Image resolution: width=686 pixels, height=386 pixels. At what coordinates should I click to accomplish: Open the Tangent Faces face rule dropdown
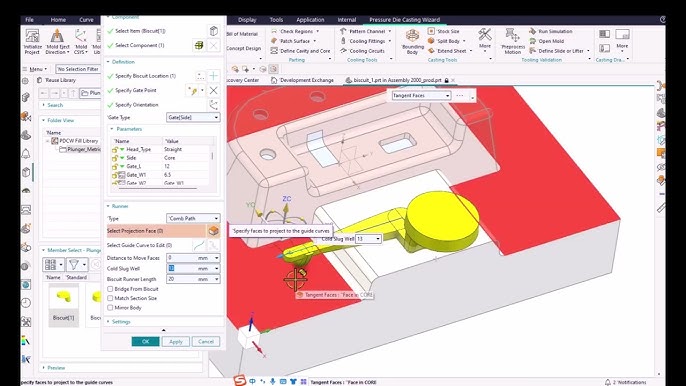tap(421, 95)
